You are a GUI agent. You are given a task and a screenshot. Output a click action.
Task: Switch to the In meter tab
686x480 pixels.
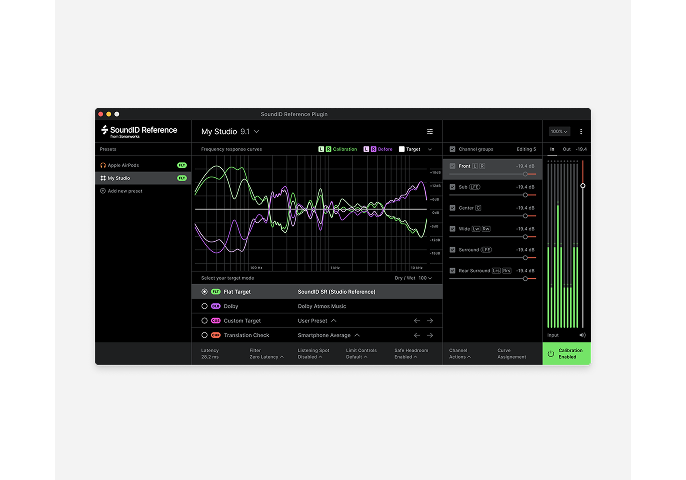[x=552, y=149]
